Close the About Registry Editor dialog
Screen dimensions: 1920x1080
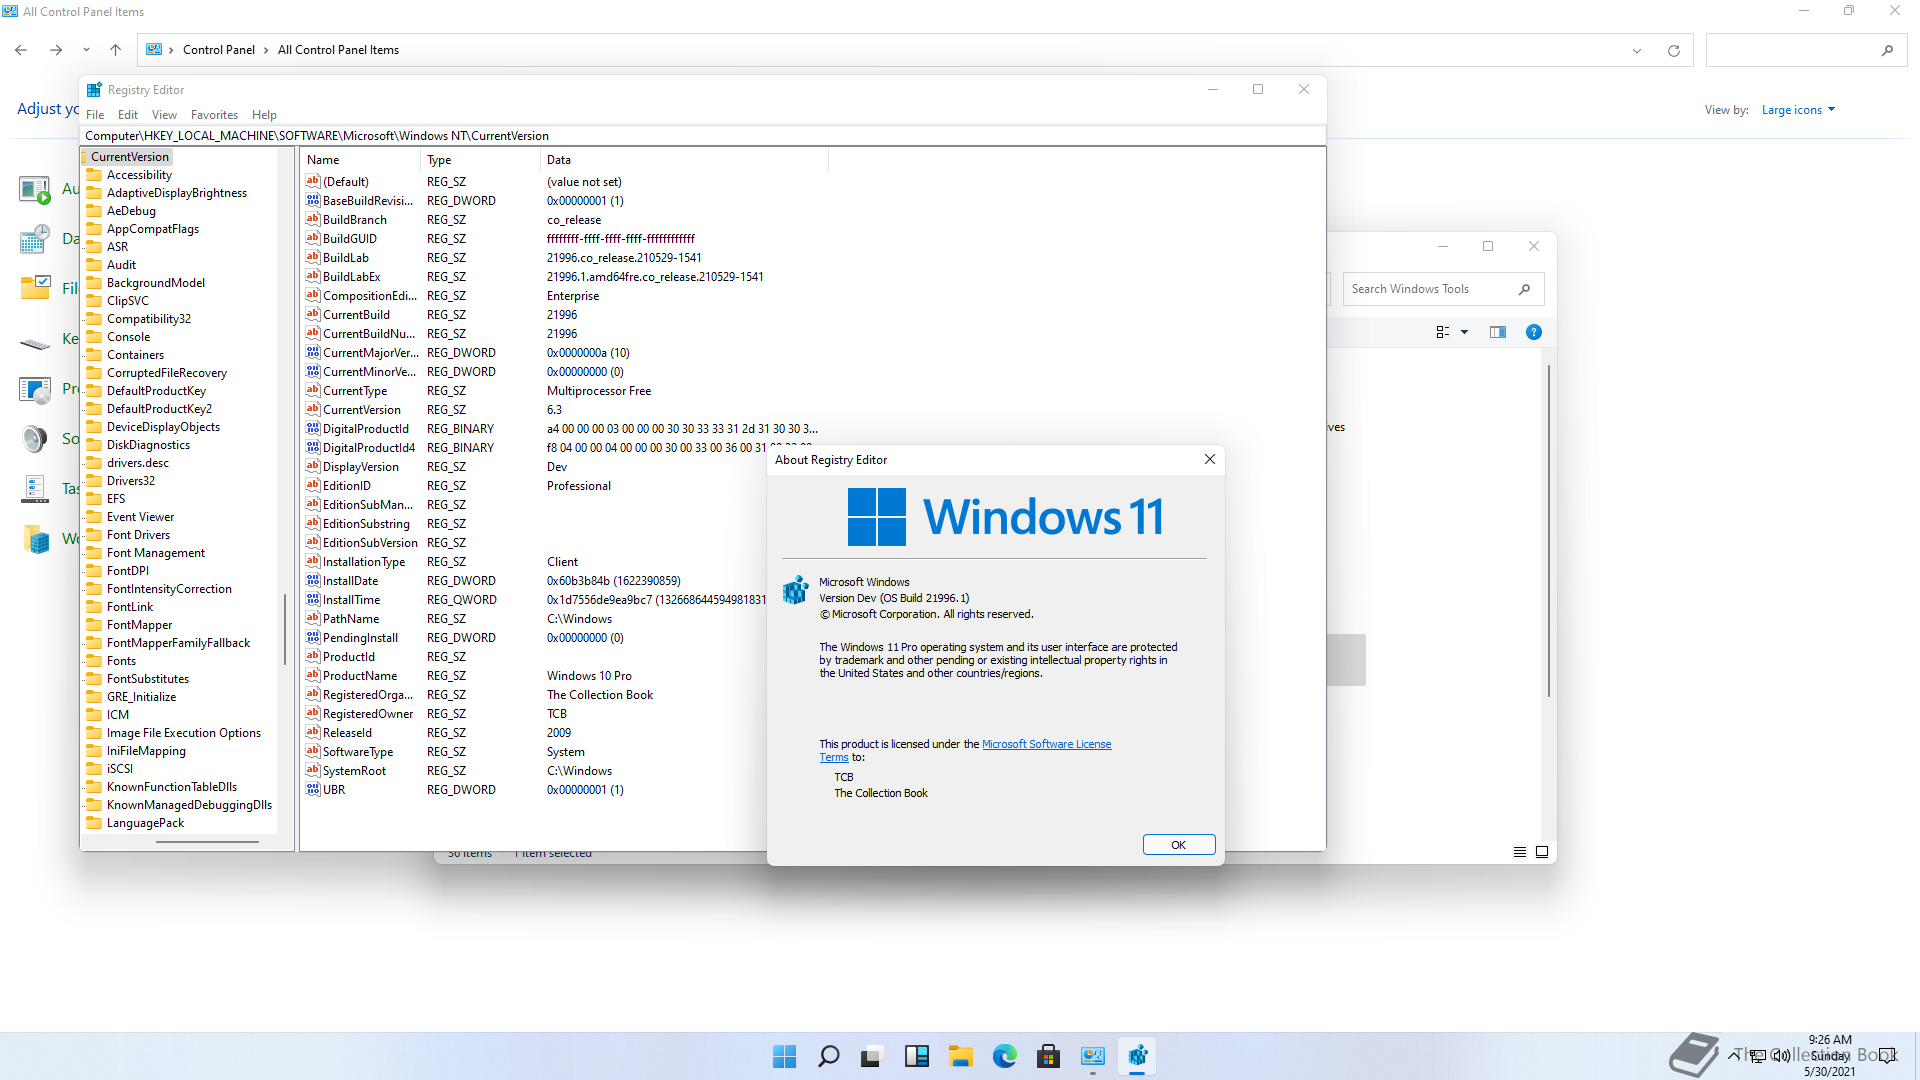coord(1210,459)
